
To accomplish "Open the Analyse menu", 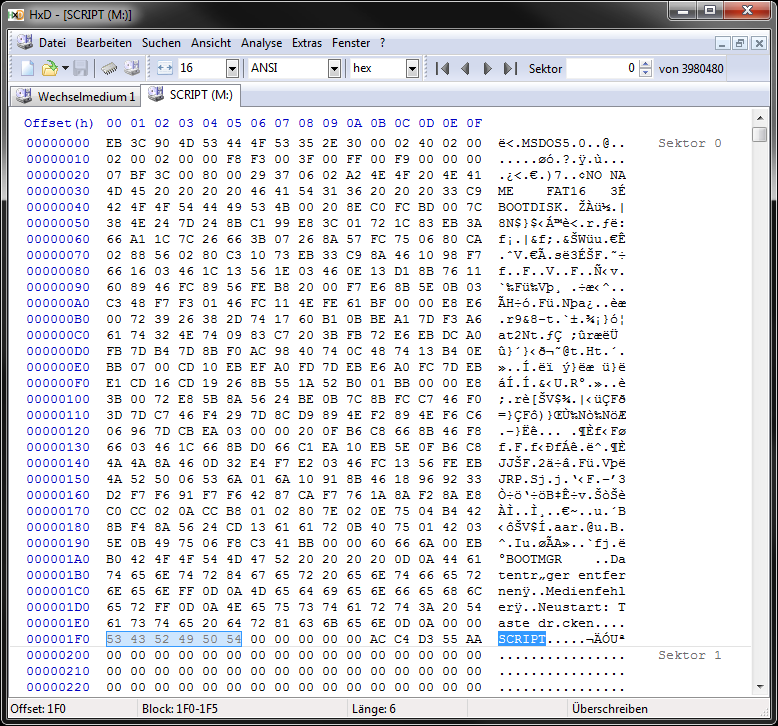I will point(261,43).
